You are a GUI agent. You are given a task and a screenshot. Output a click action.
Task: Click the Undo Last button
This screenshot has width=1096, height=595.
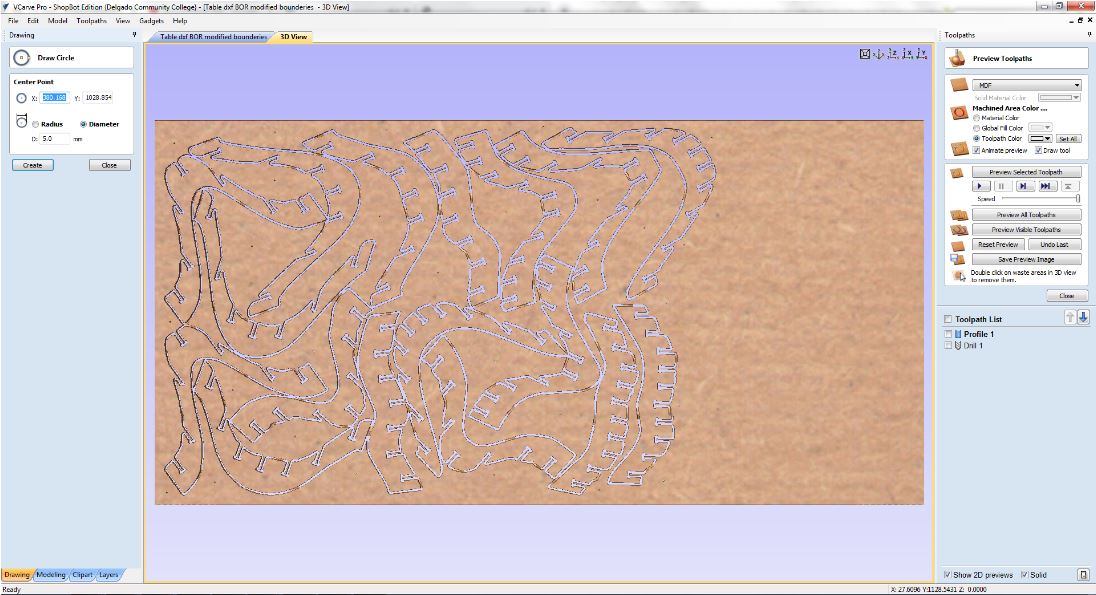[x=1055, y=245]
